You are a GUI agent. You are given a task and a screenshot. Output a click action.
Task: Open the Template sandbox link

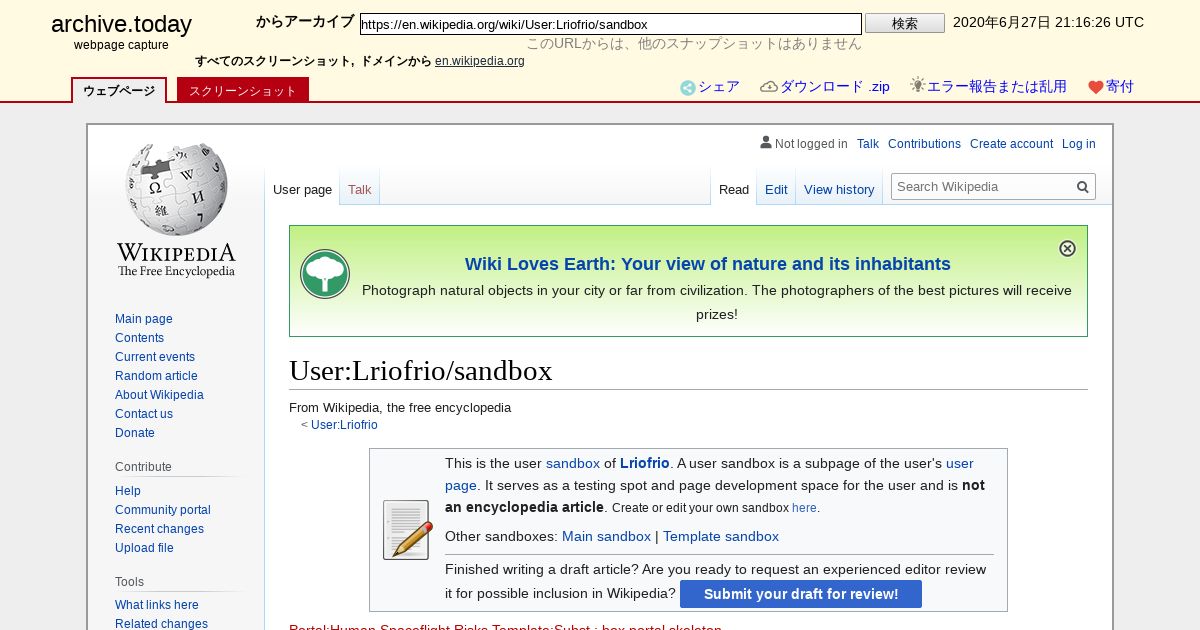pyautogui.click(x=721, y=536)
